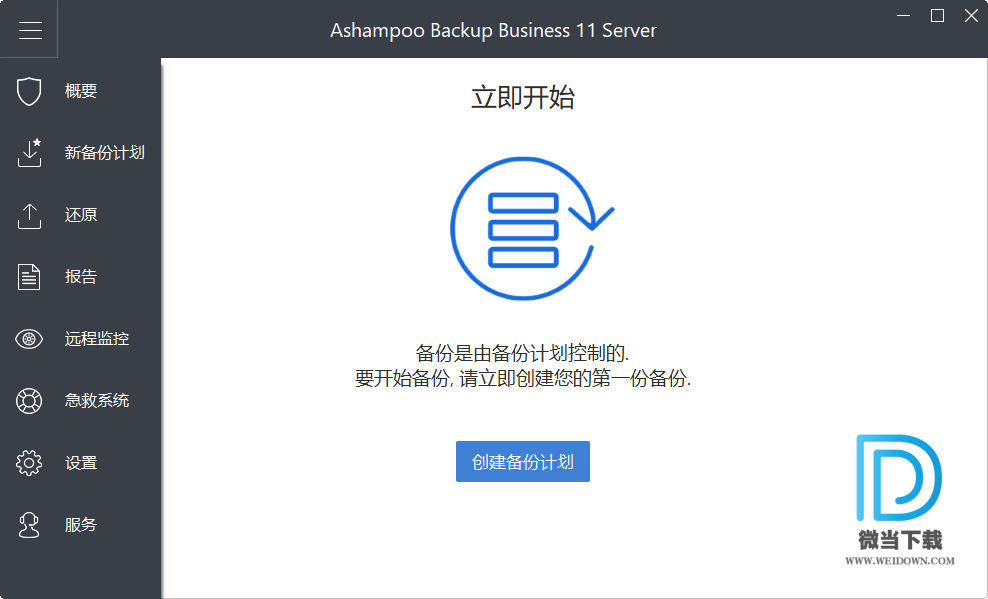Go to the 还原 restore page

click(x=81, y=215)
